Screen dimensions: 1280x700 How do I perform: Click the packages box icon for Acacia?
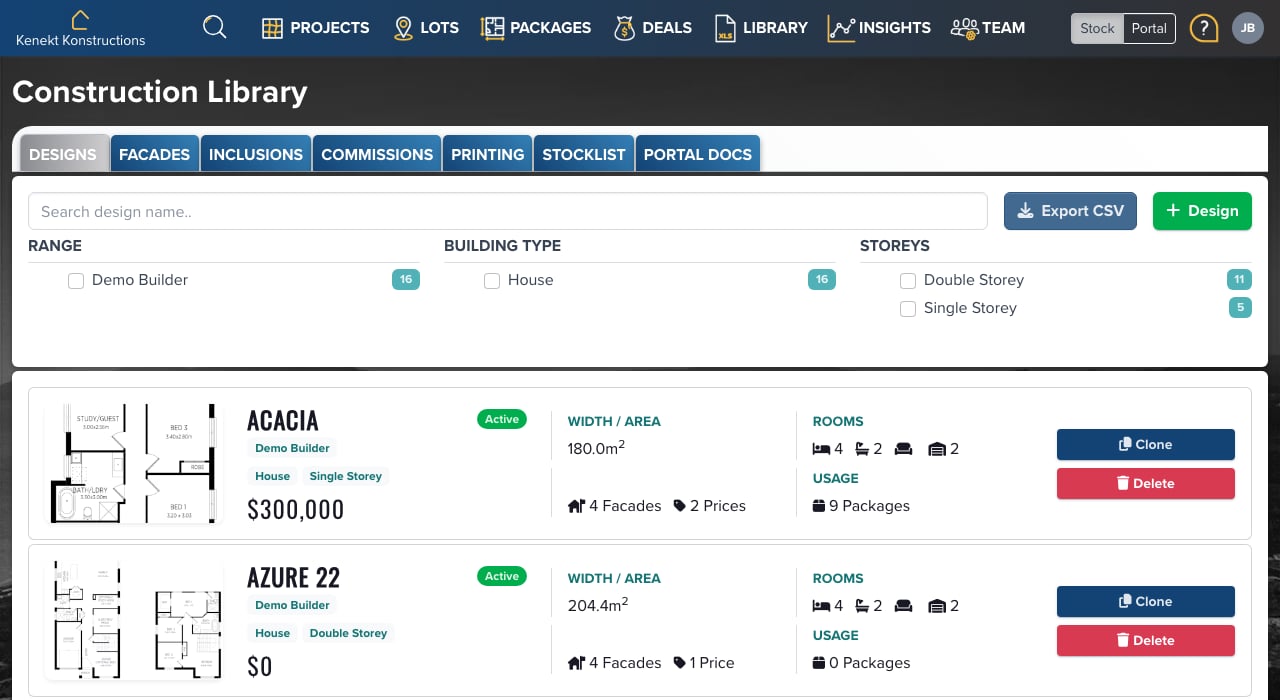pyautogui.click(x=819, y=506)
